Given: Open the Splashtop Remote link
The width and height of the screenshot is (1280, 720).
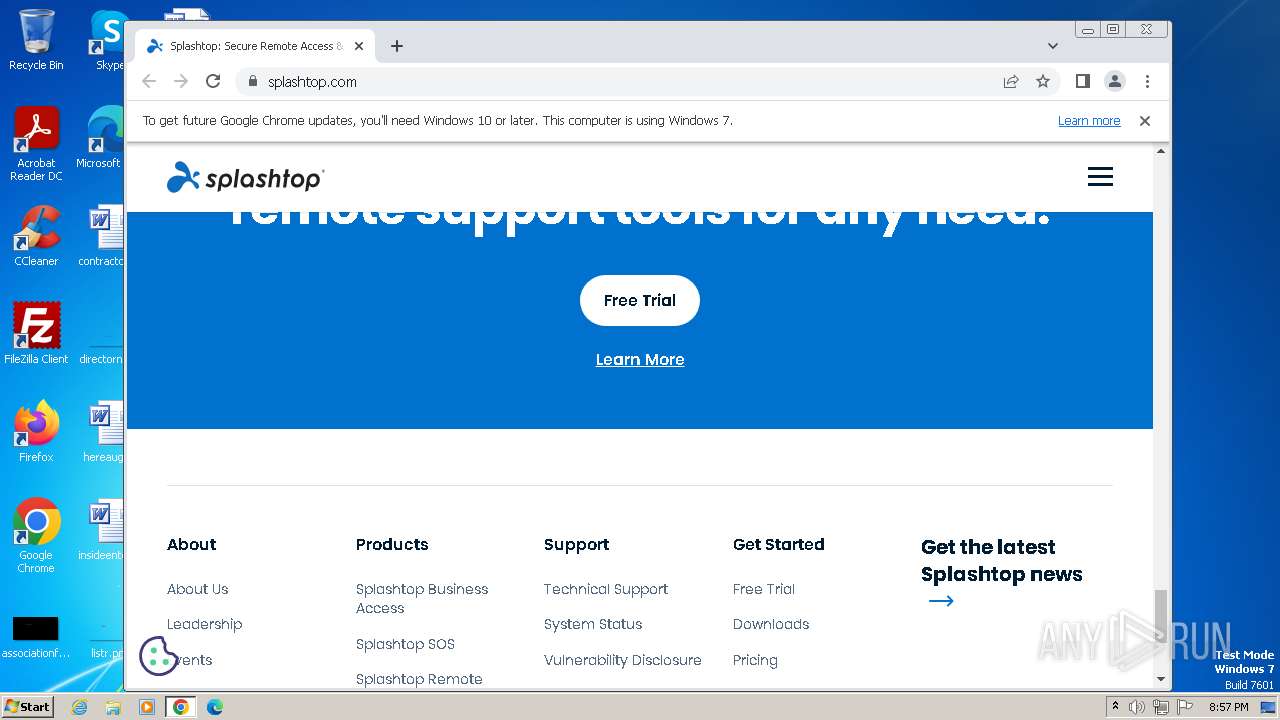Looking at the screenshot, I should (x=419, y=679).
